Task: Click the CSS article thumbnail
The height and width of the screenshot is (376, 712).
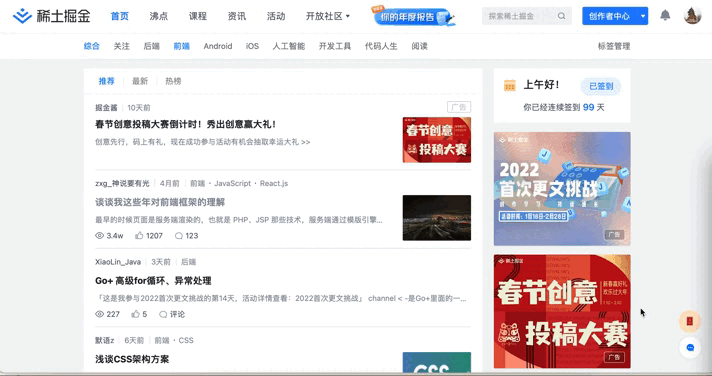Action: 437,362
